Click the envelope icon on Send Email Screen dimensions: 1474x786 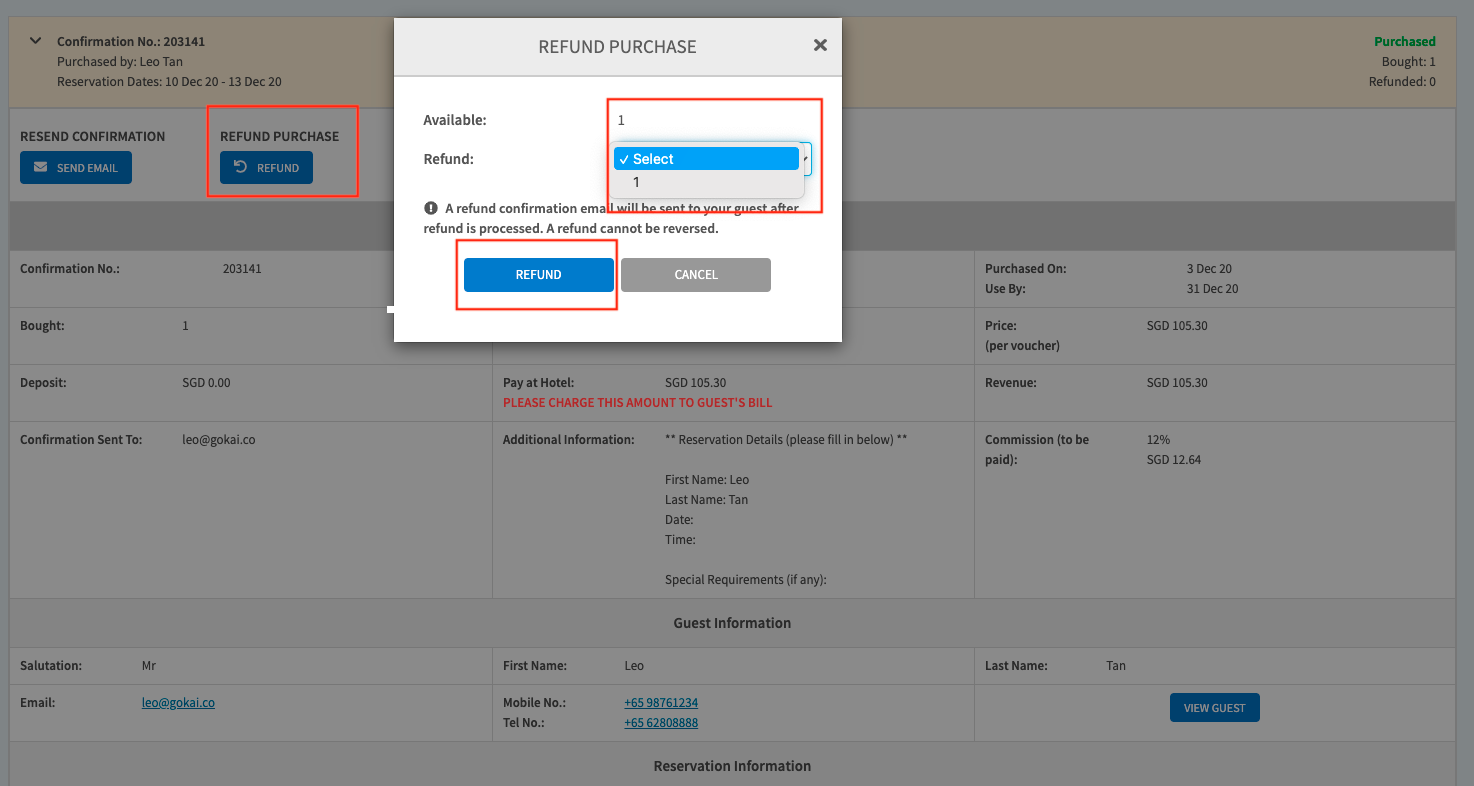pos(41,168)
